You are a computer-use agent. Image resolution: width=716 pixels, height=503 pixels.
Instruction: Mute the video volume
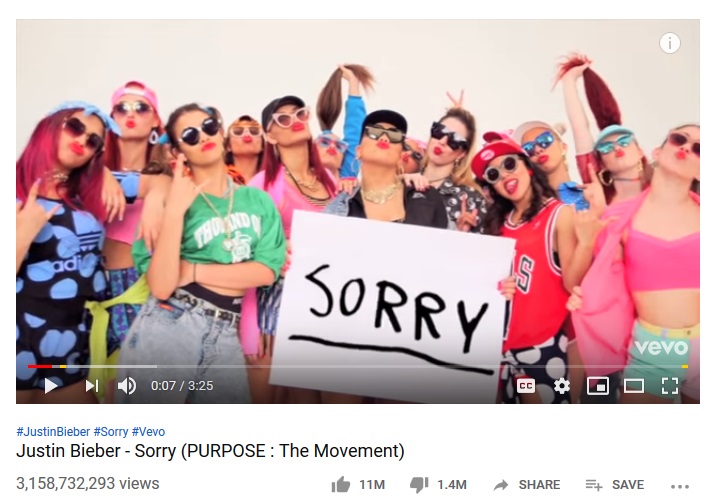126,386
